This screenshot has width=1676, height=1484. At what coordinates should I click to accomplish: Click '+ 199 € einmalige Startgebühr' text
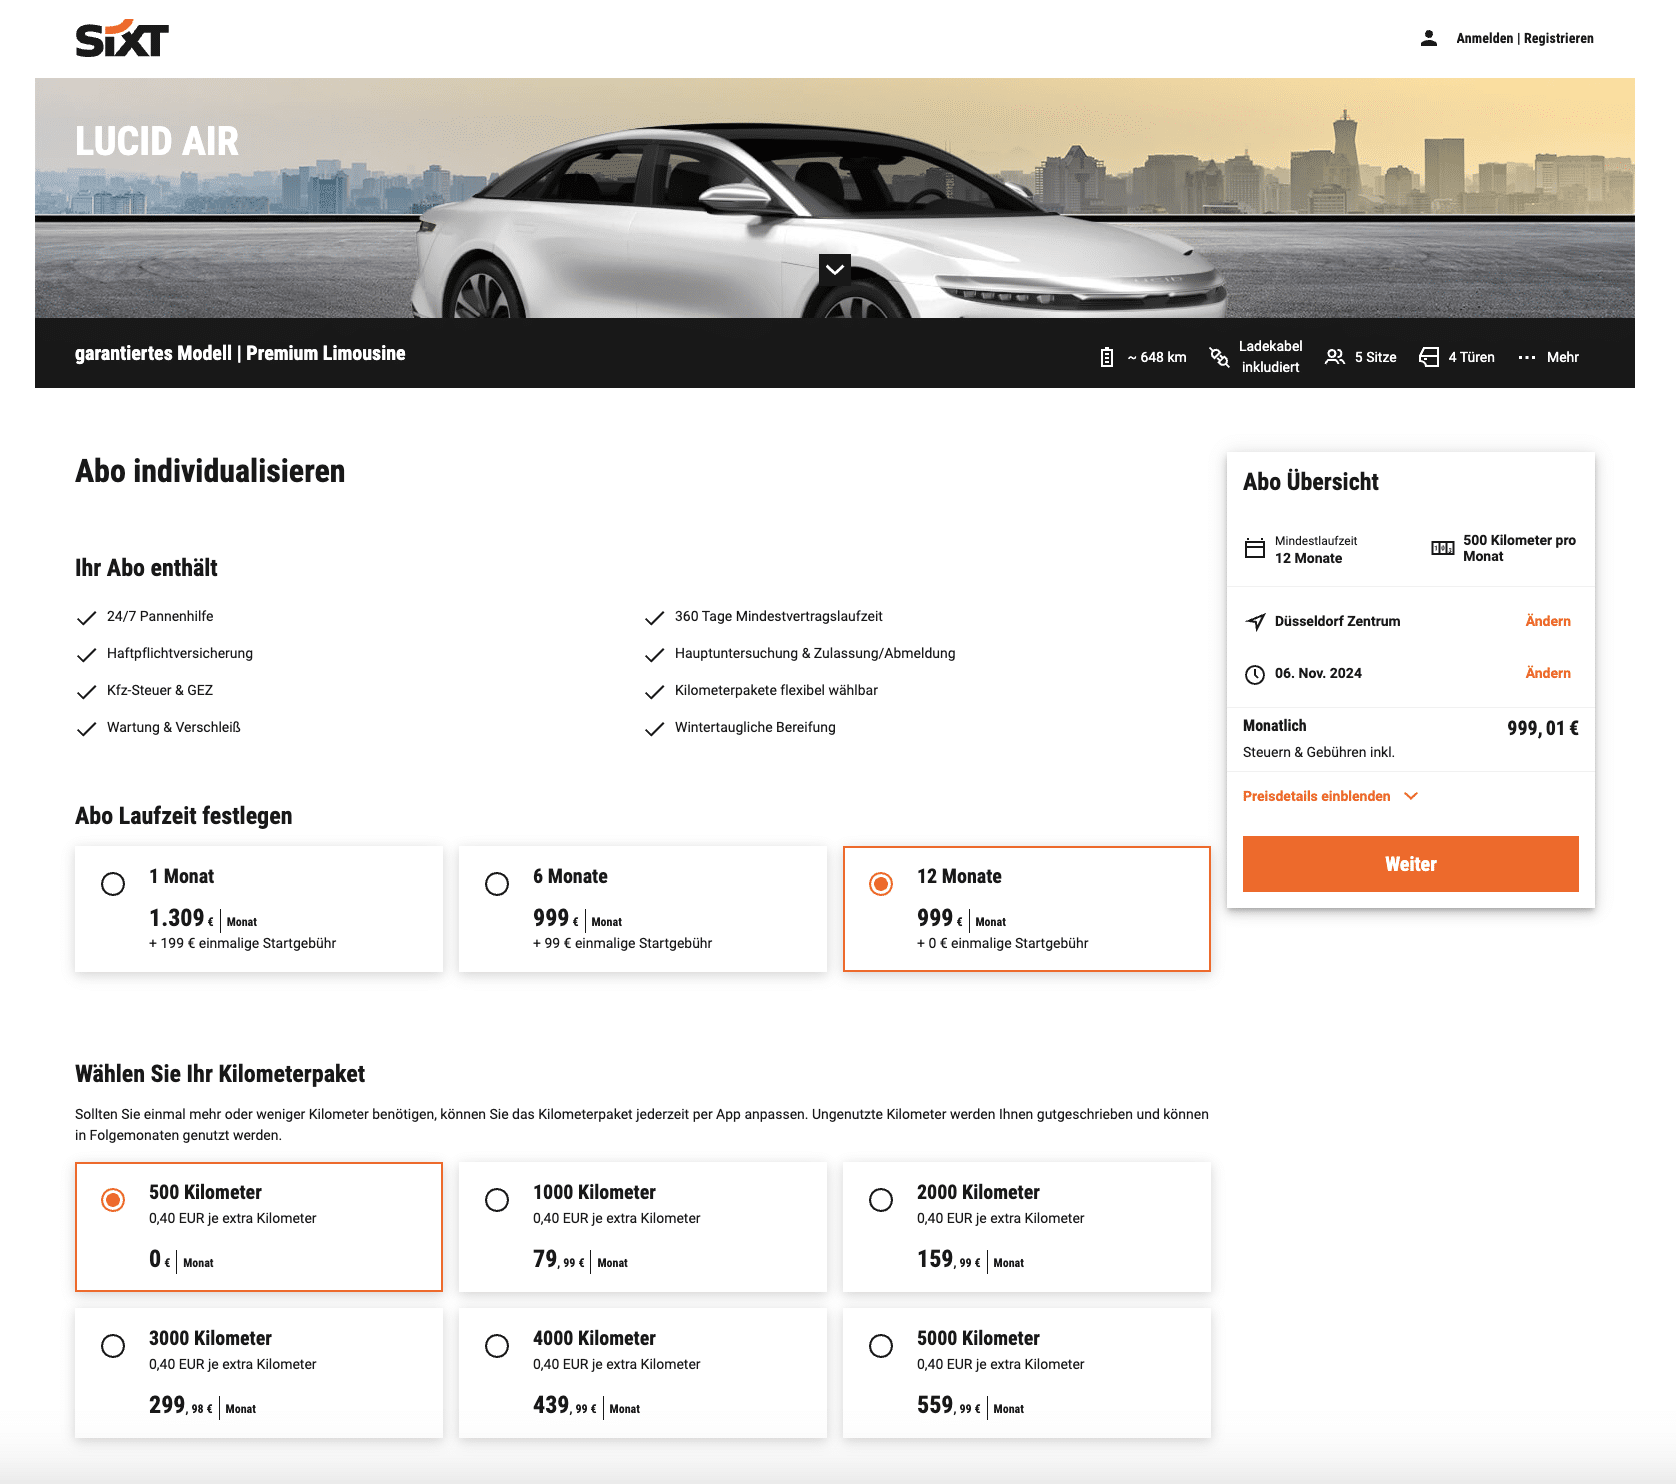[x=242, y=943]
